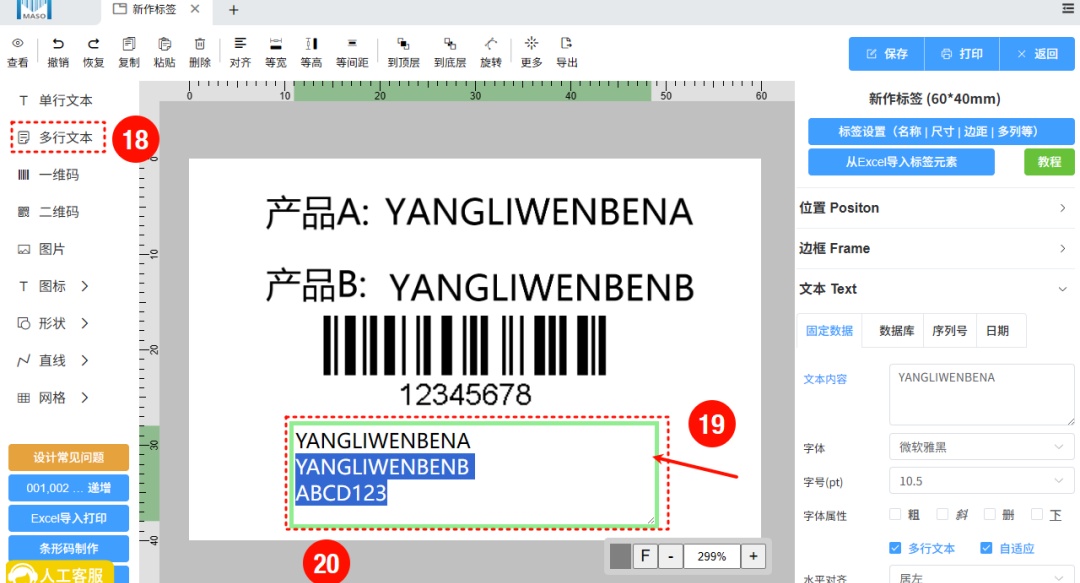Screen dimensions: 1080x583
Task: Open the 字号(pt) size dropdown
Action: point(982,481)
